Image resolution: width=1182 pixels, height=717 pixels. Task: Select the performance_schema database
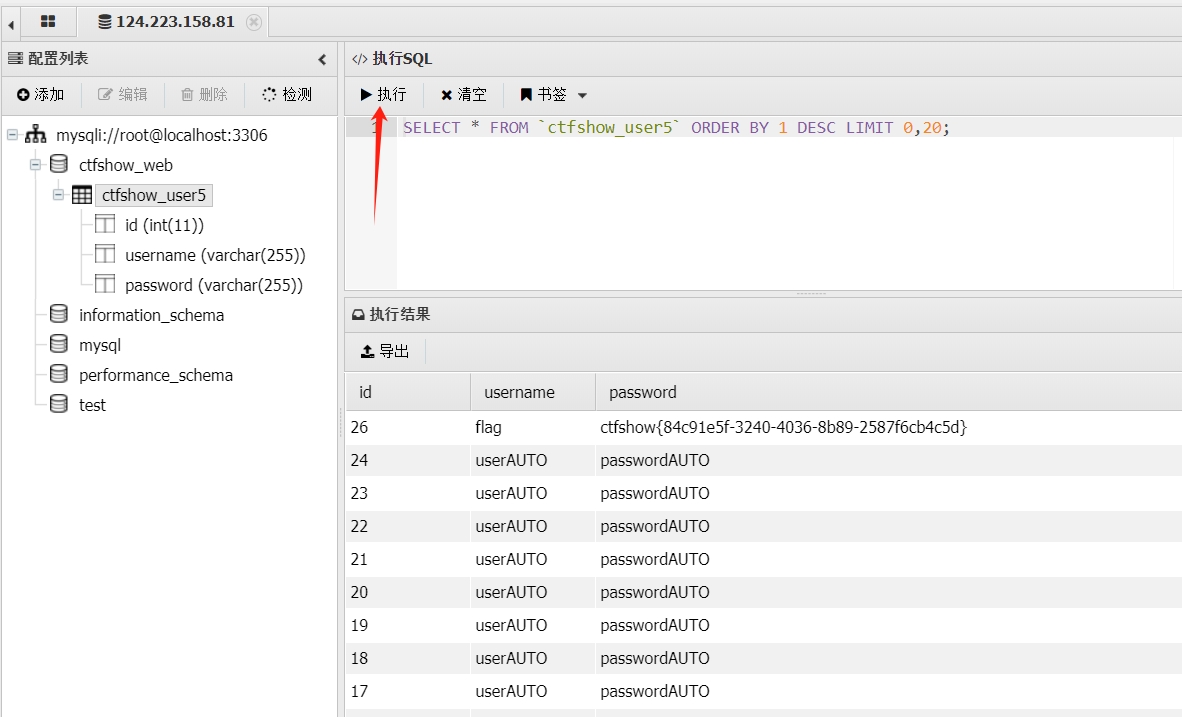pos(156,375)
